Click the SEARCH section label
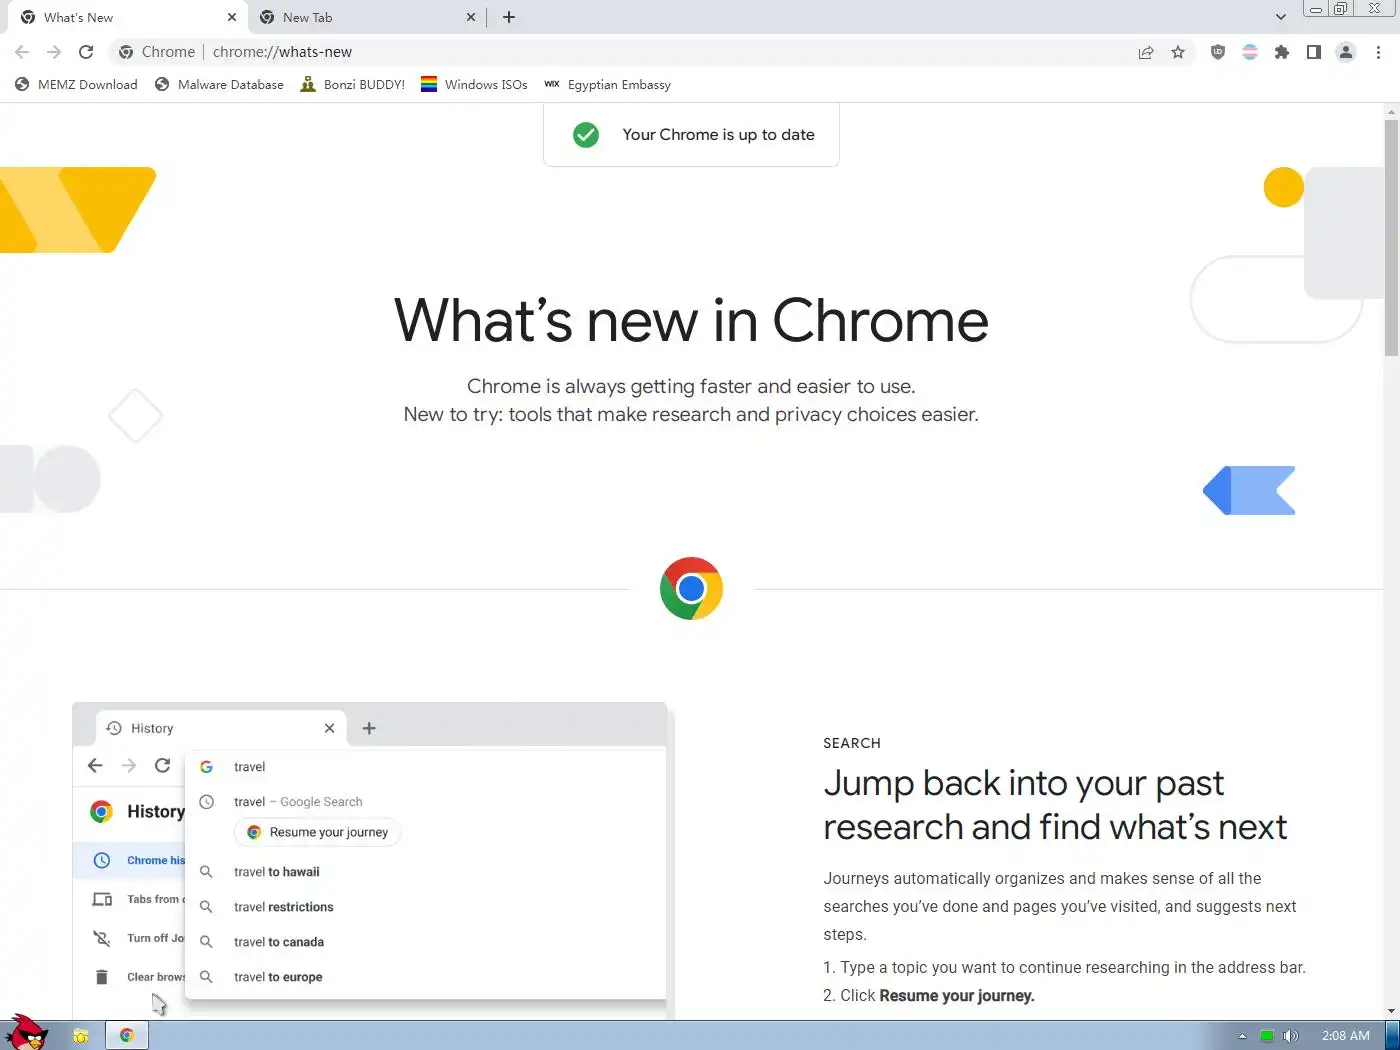This screenshot has height=1050, width=1400. pos(852,743)
